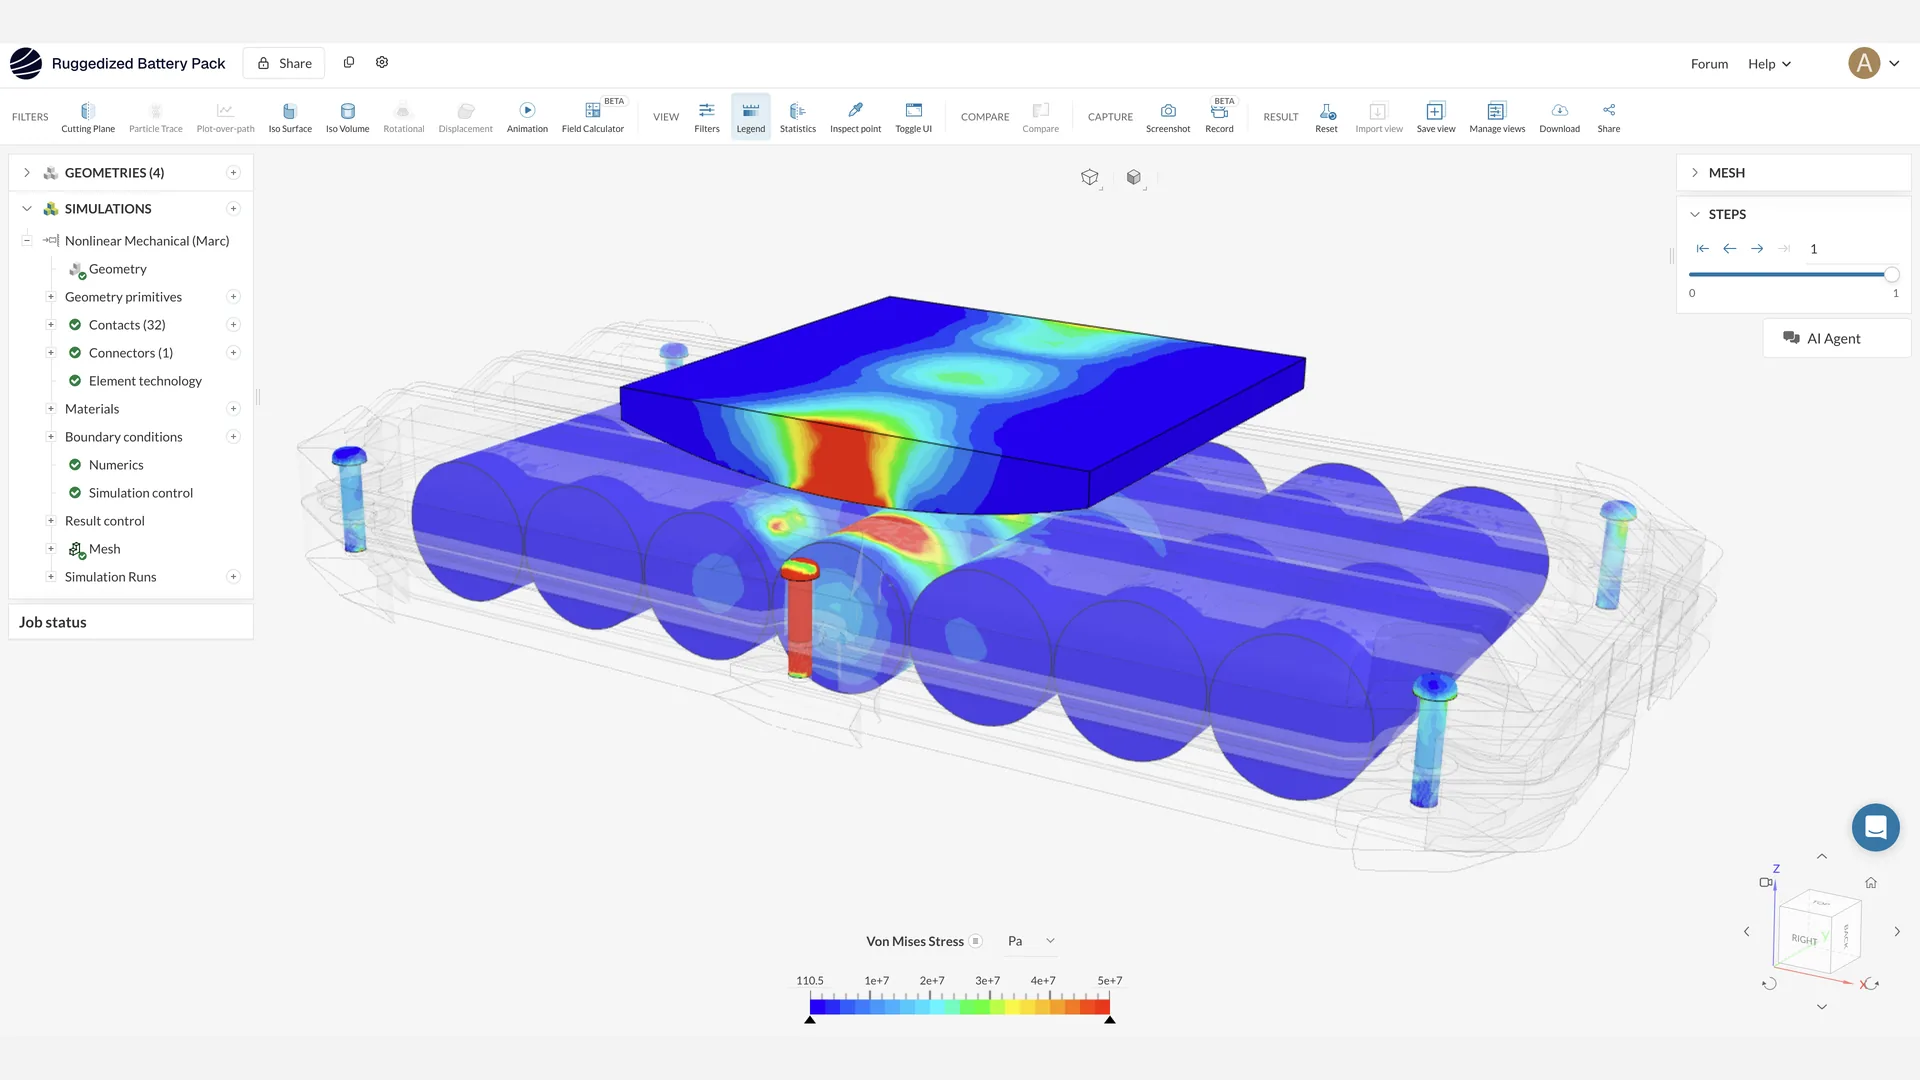Reset the result view
The width and height of the screenshot is (1920, 1080).
pyautogui.click(x=1326, y=117)
